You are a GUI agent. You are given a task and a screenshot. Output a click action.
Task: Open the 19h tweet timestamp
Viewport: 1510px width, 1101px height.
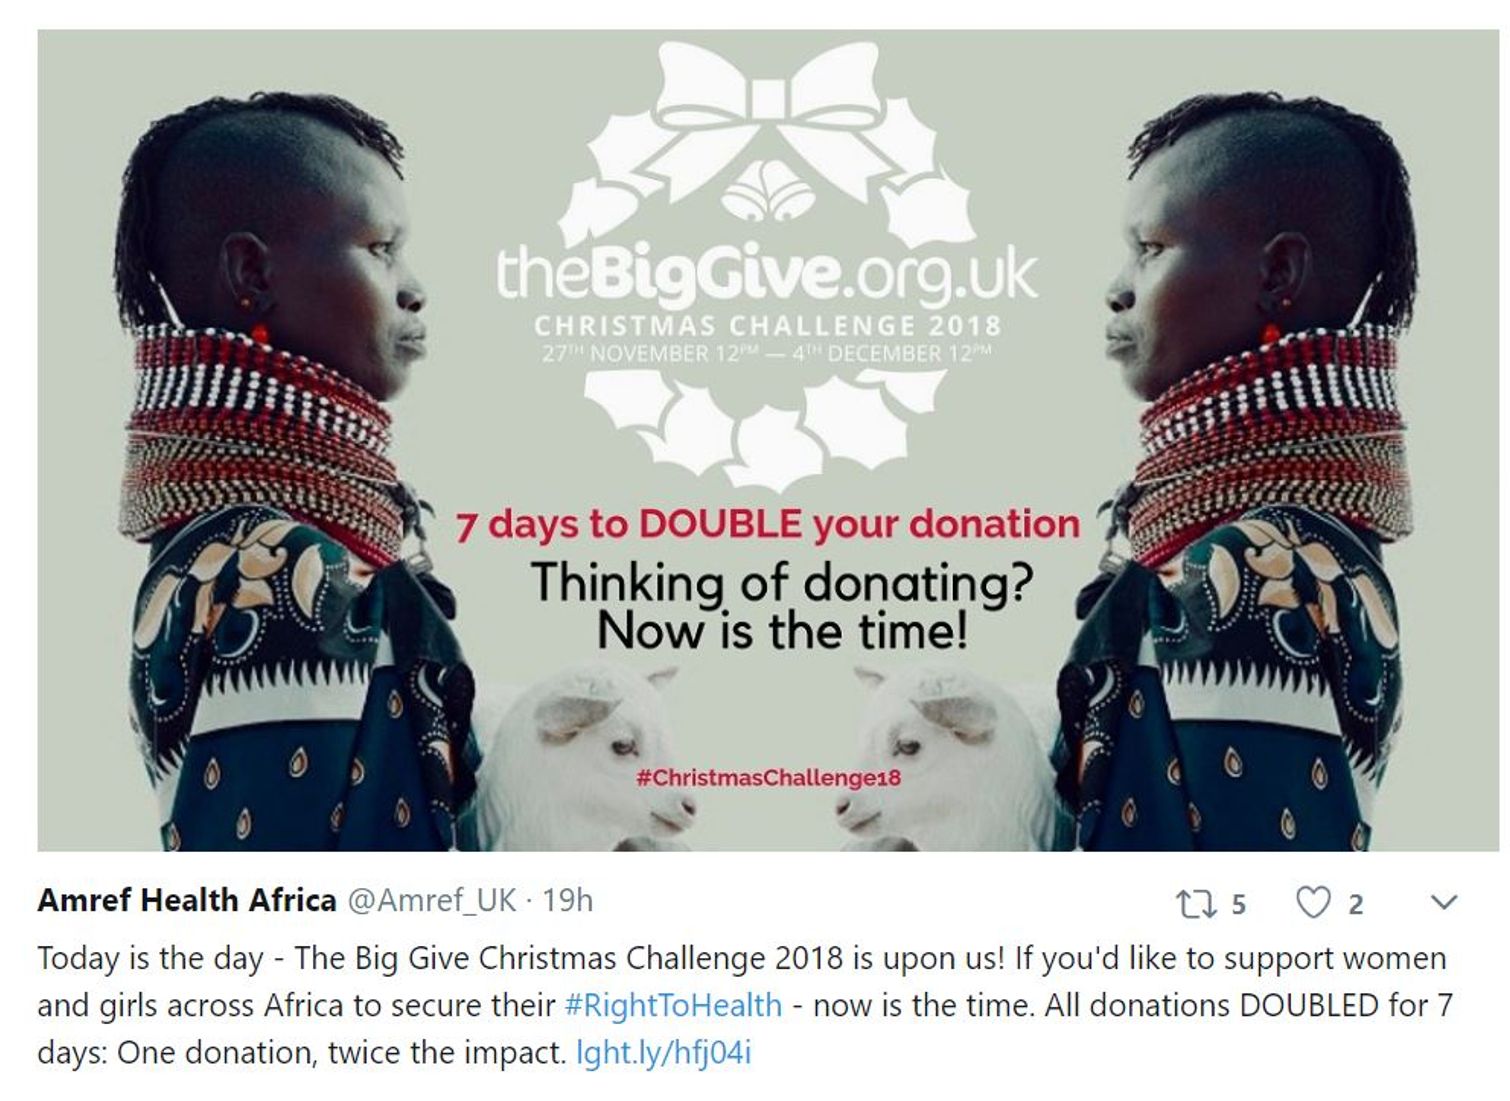tap(567, 900)
